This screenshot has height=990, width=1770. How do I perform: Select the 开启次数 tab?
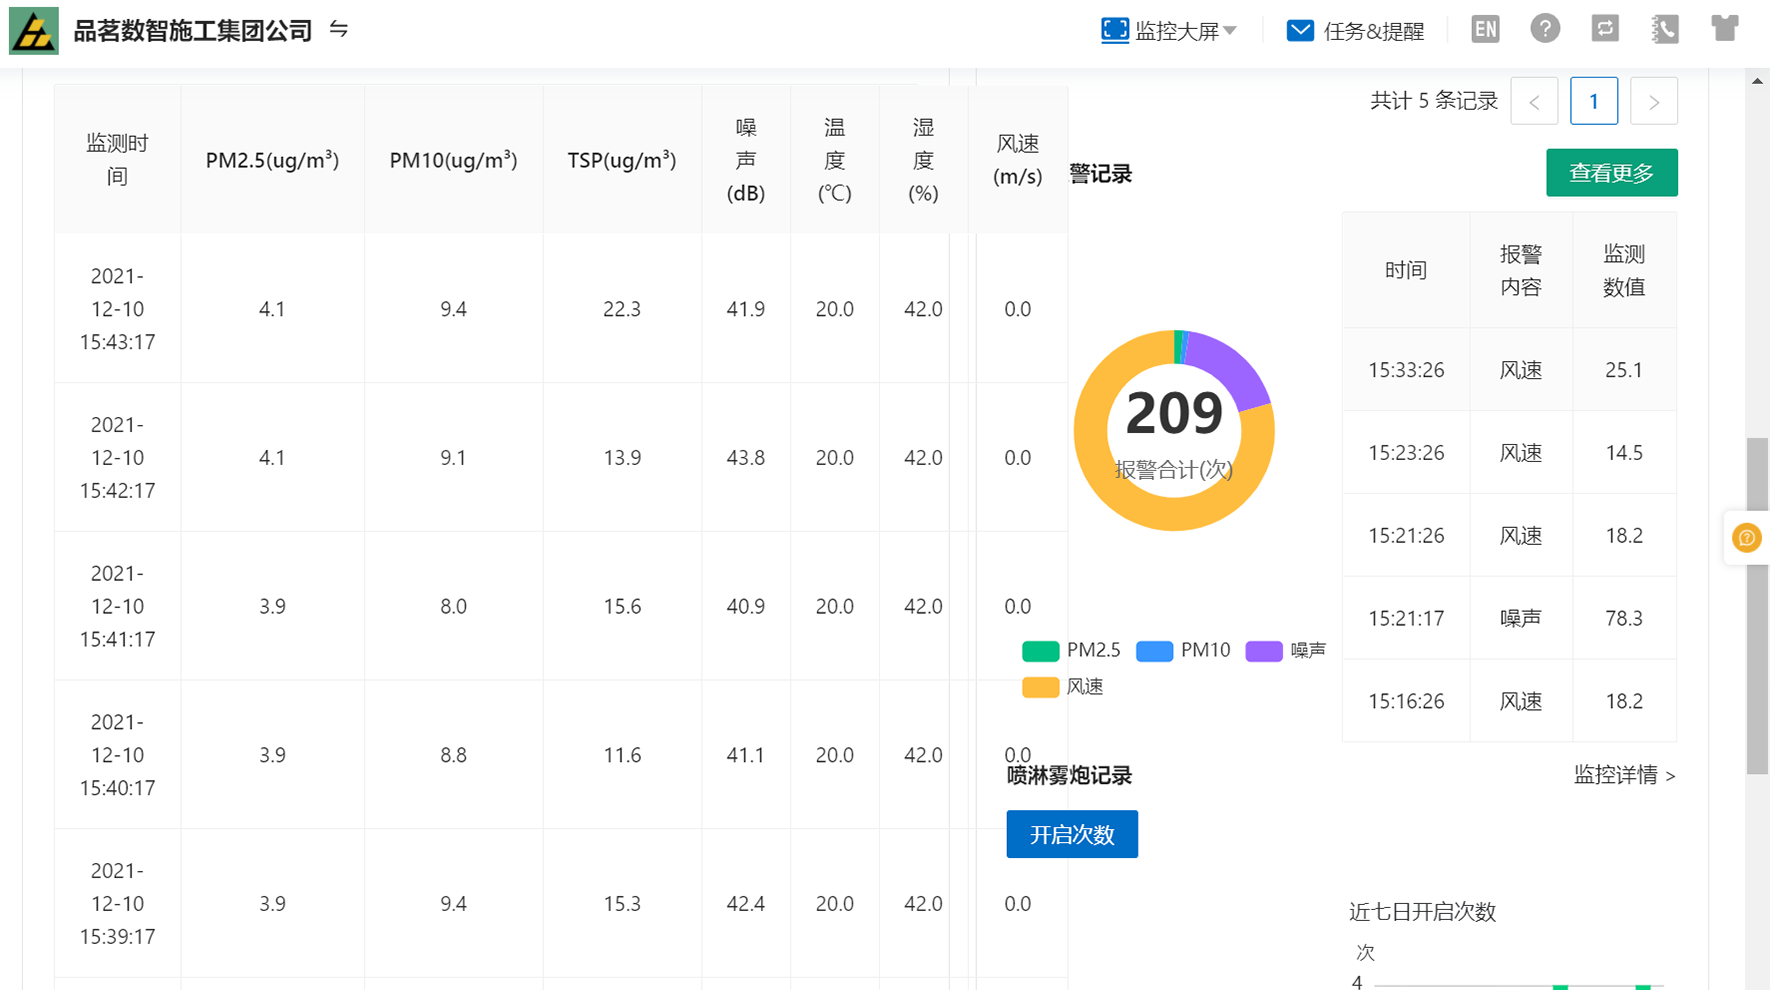[1072, 834]
